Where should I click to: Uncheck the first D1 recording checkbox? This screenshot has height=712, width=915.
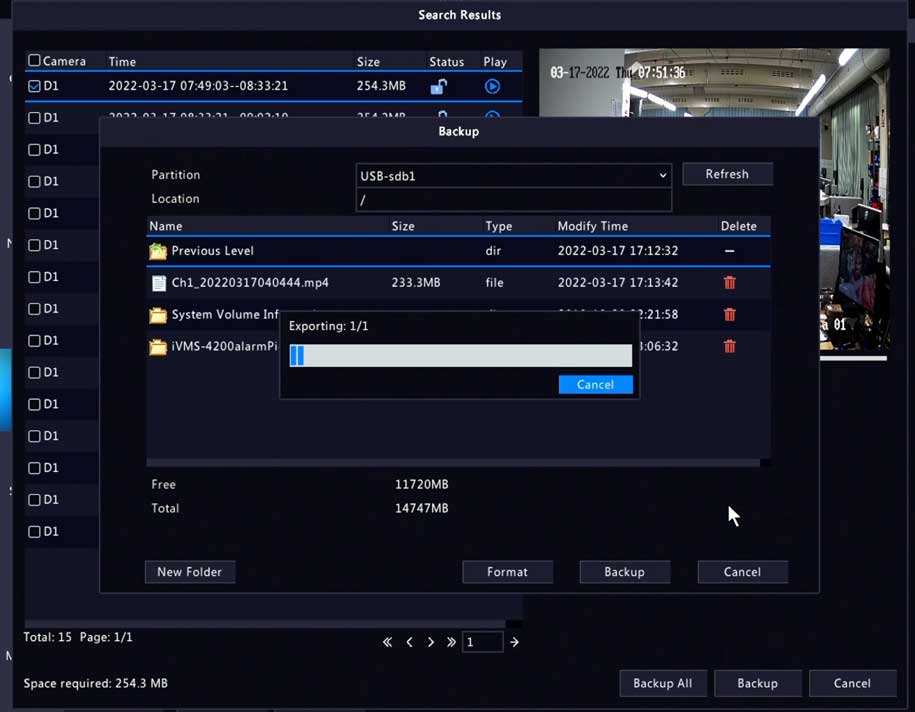(34, 86)
